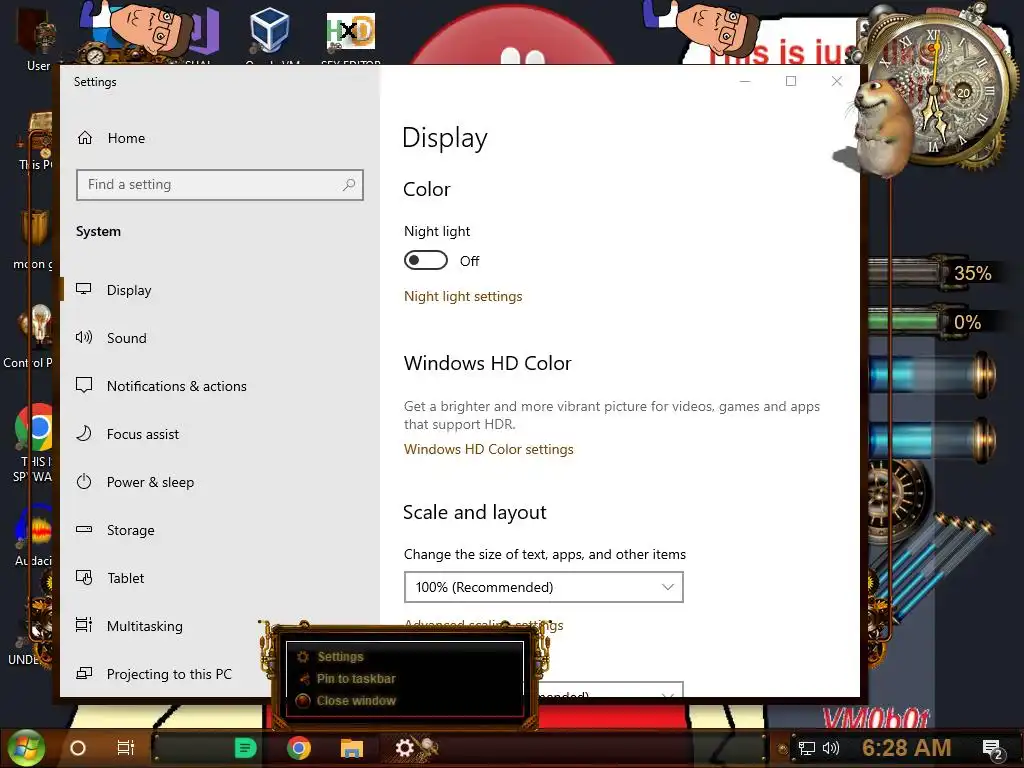1024x768 pixels.
Task: Click the Storage drive icon
Action: coord(84,530)
